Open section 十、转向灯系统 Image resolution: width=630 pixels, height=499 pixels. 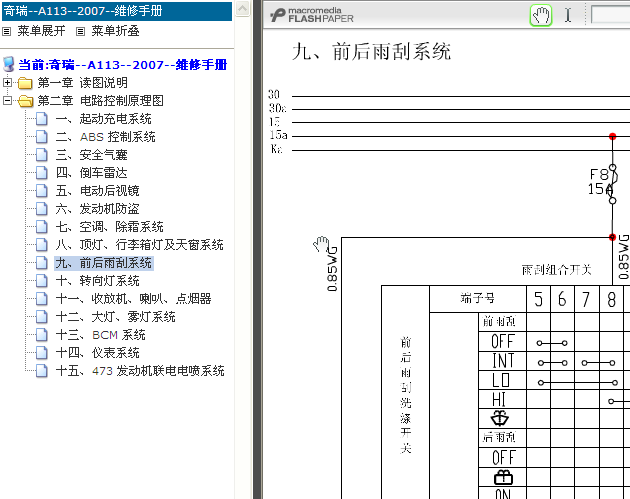[97, 281]
